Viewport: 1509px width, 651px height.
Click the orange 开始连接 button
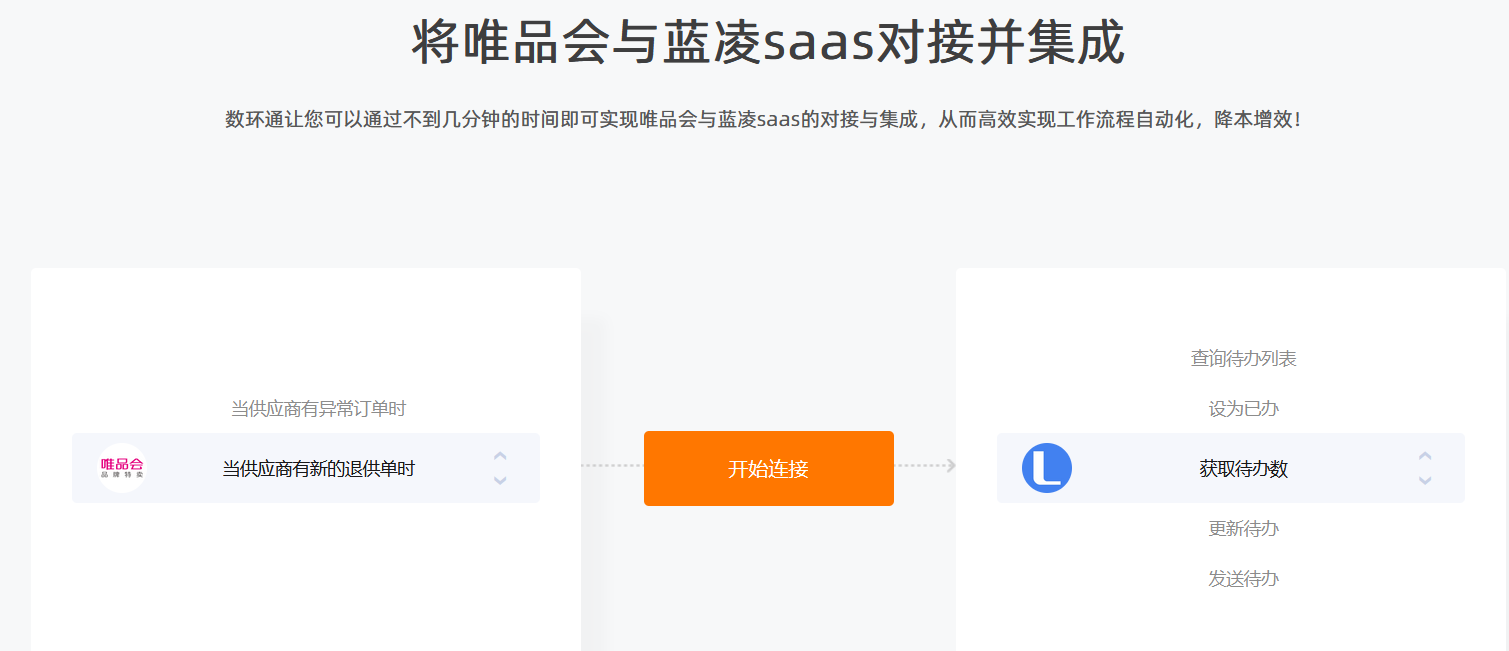(x=769, y=468)
